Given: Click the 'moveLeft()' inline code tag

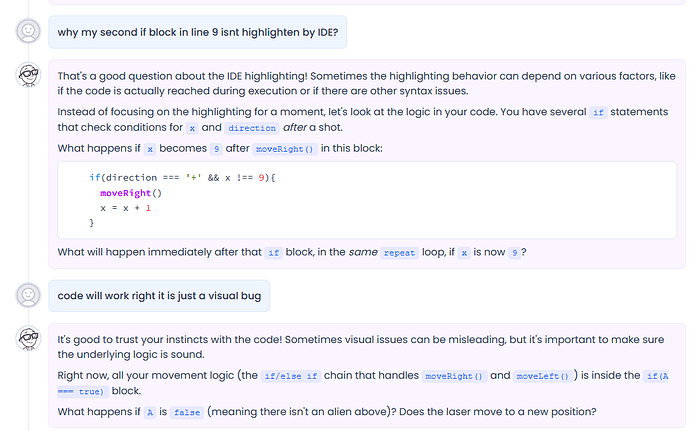Looking at the screenshot, I should tap(542, 376).
